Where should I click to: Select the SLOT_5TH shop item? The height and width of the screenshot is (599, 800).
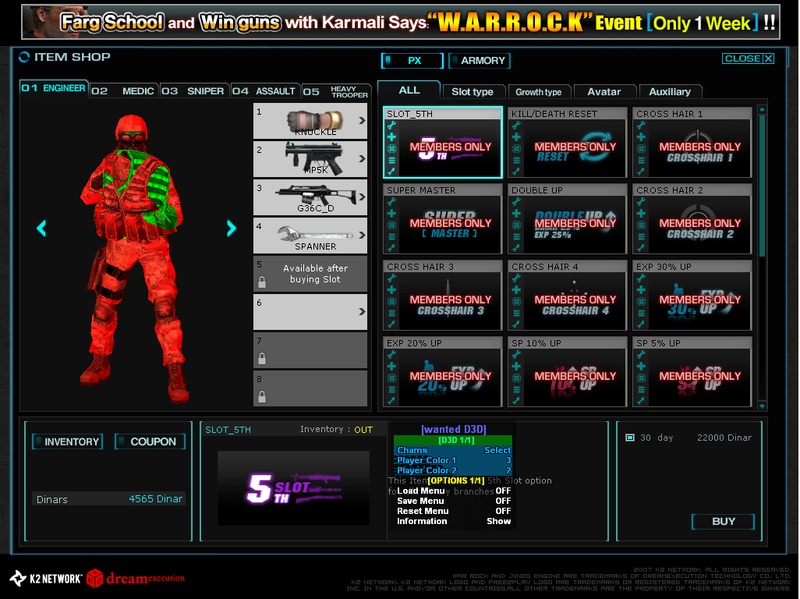click(443, 142)
